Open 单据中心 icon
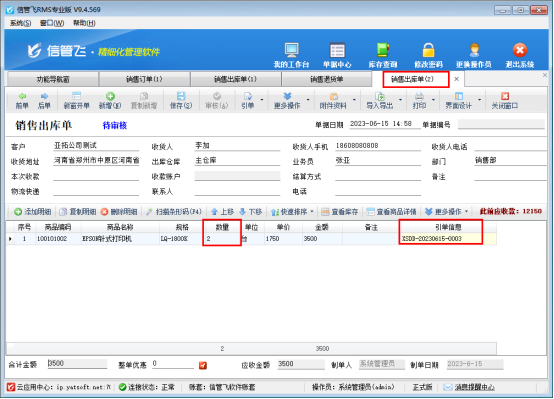Viewport: 554px width, 399px height. click(x=337, y=55)
